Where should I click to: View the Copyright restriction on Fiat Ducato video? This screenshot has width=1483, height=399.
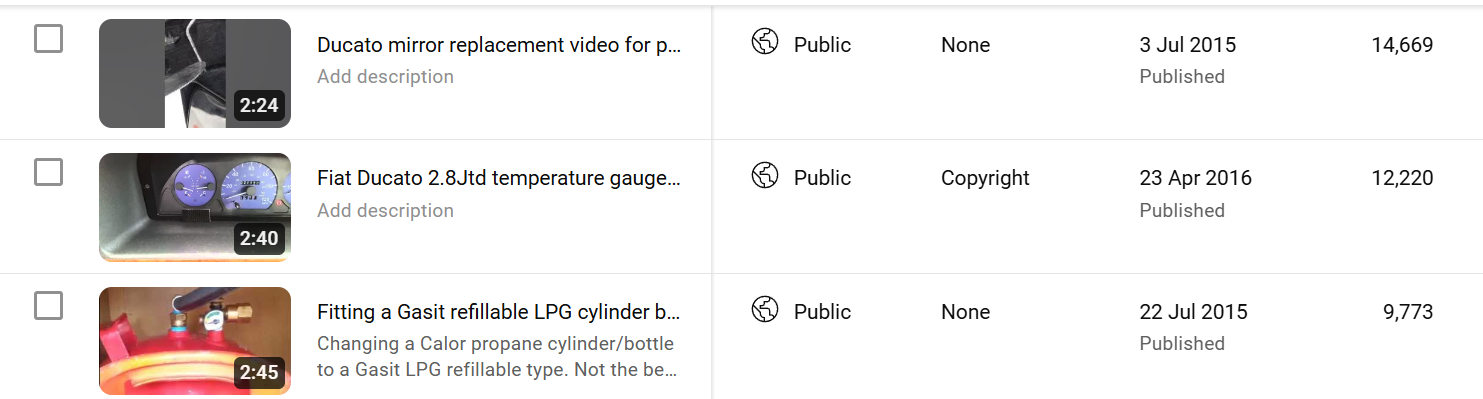point(985,178)
